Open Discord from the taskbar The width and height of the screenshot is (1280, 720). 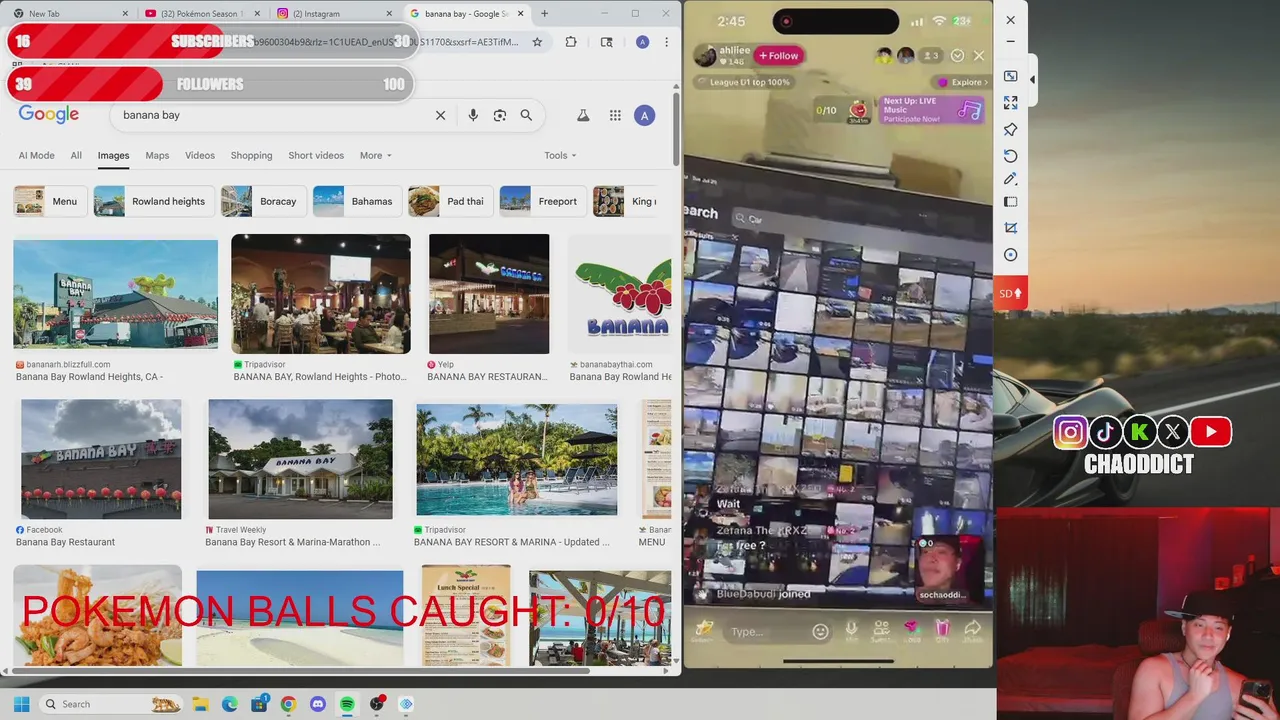(x=318, y=704)
